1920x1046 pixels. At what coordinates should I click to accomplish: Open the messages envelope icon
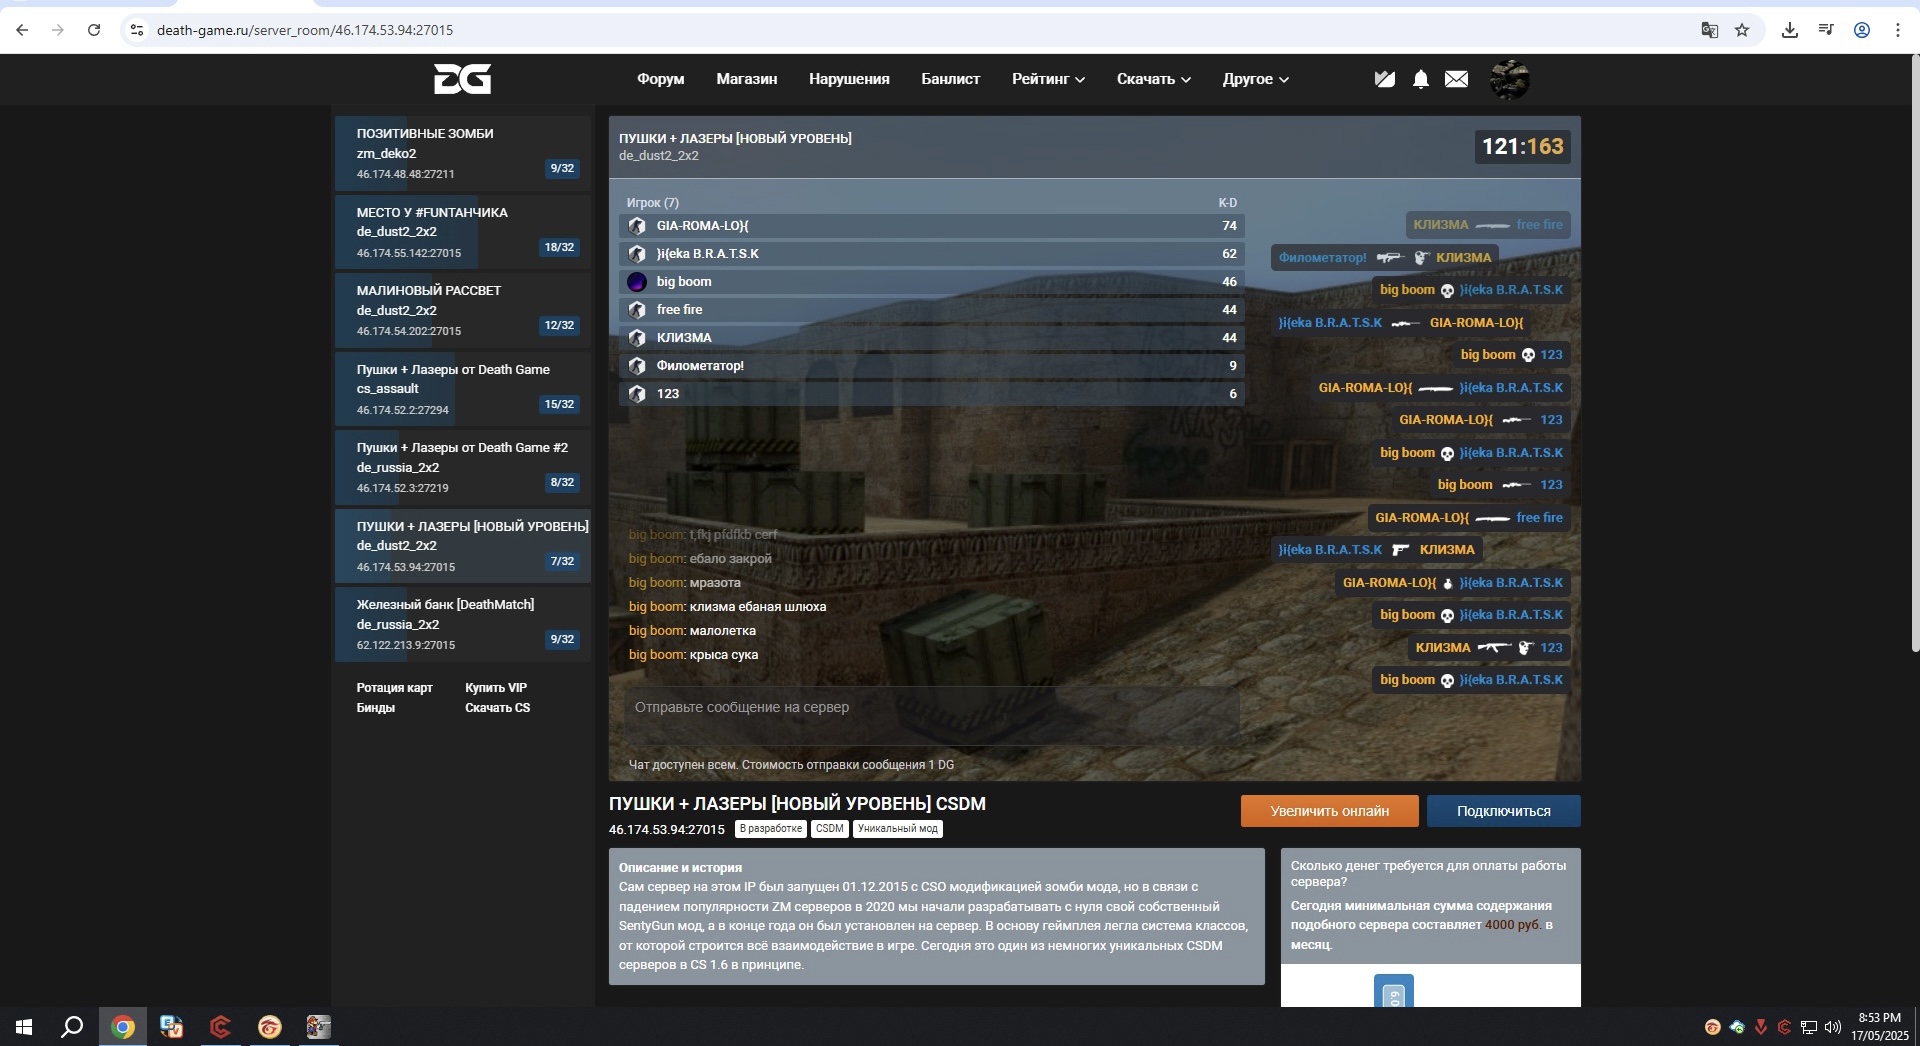[1456, 79]
